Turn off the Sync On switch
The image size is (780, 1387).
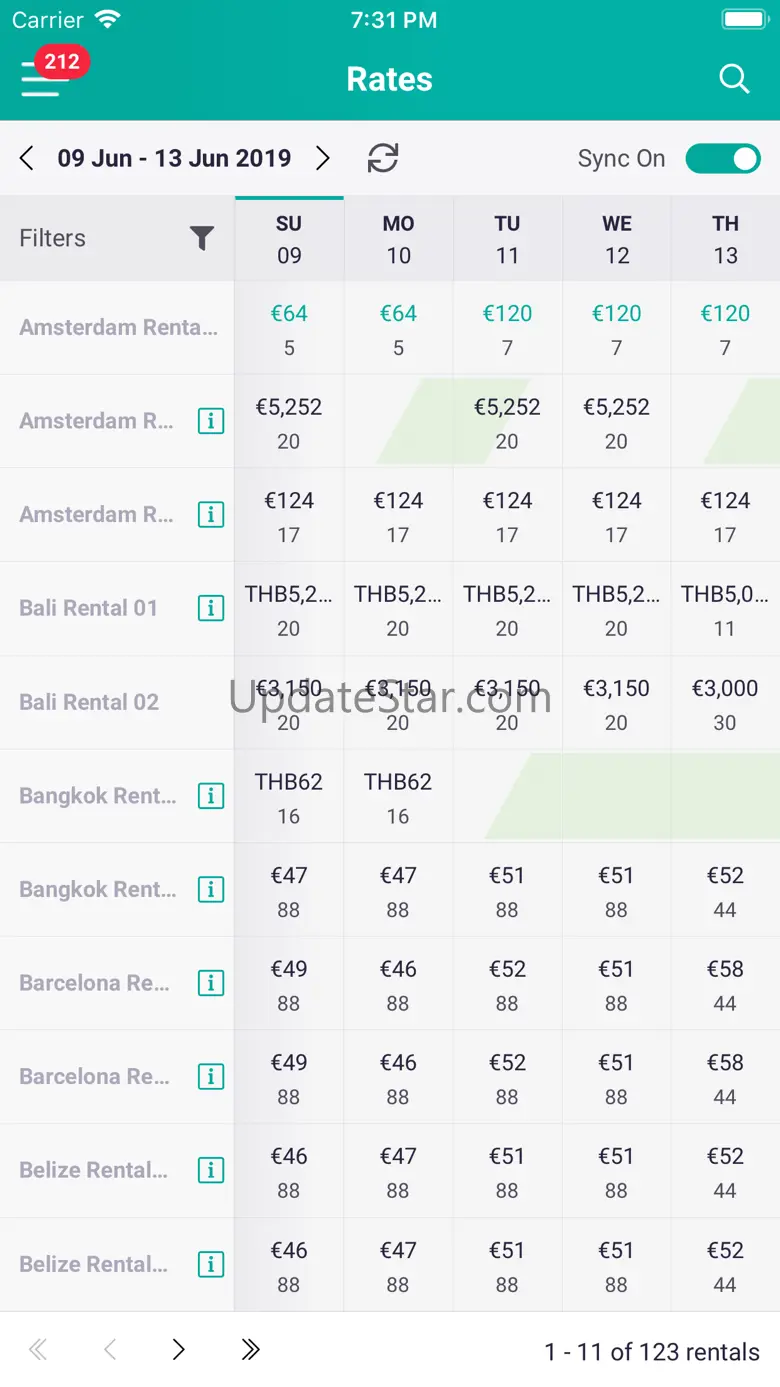[722, 158]
